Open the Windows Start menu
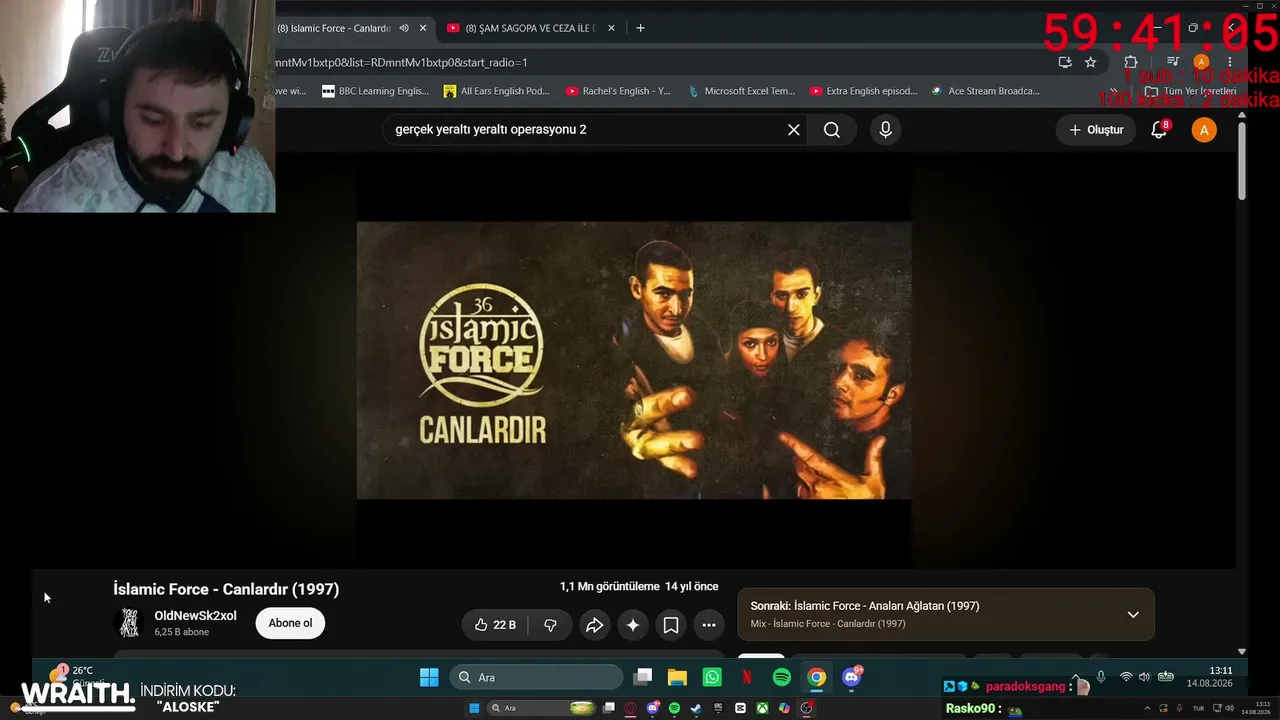The height and width of the screenshot is (720, 1280). pyautogui.click(x=429, y=677)
